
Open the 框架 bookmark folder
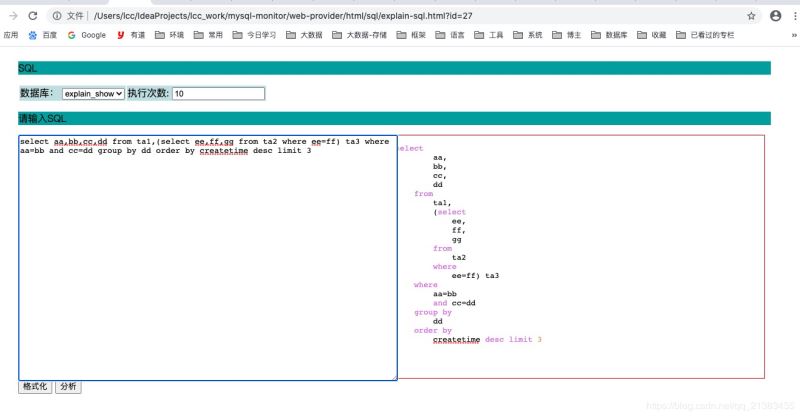[410, 35]
